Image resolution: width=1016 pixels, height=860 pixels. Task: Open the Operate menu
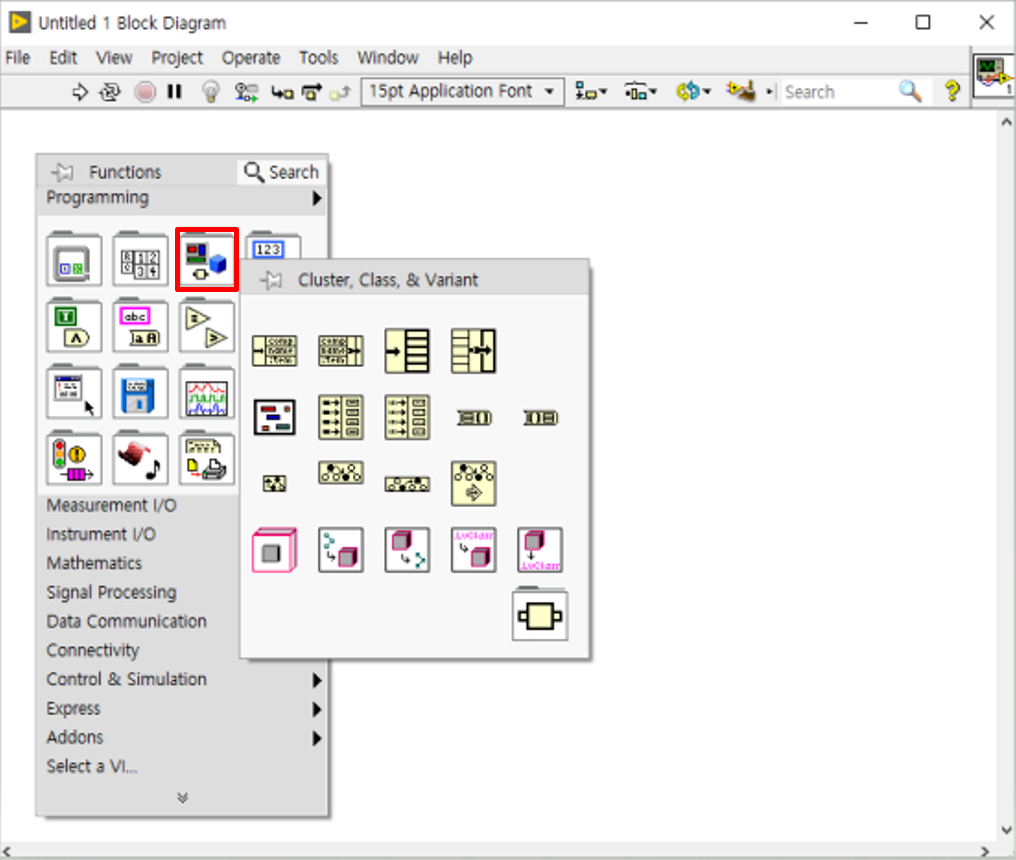click(251, 58)
